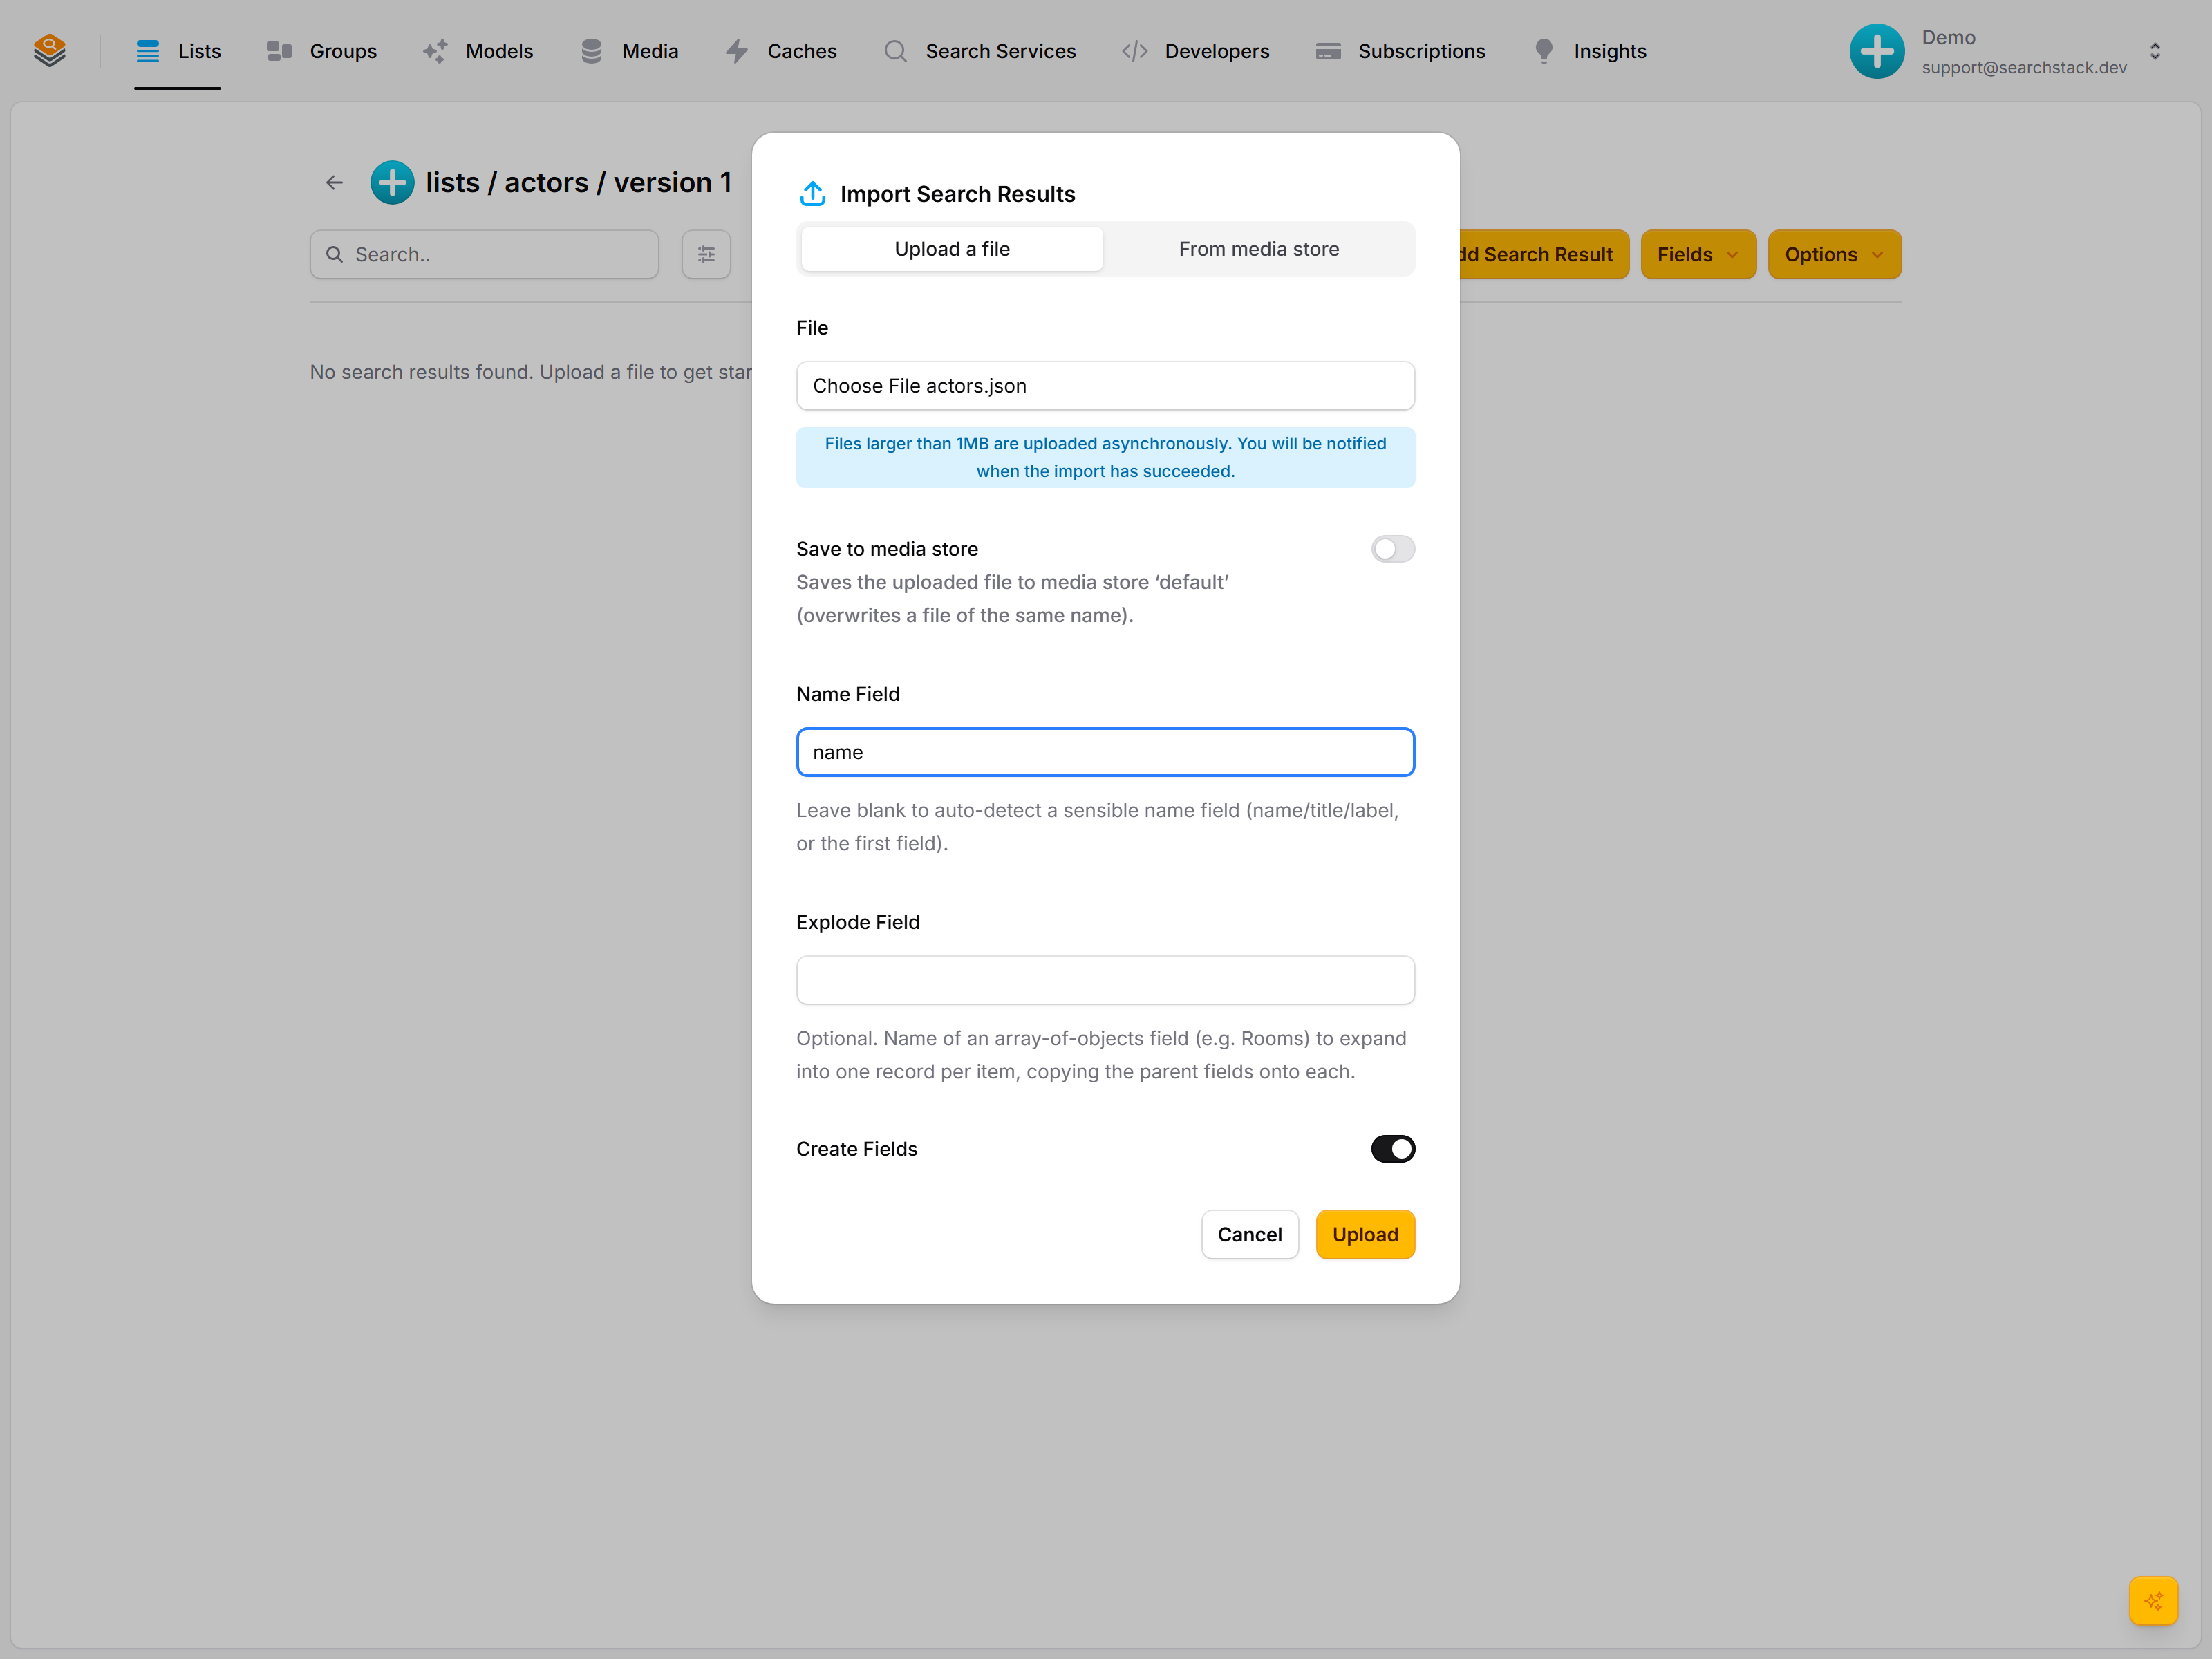Click the Lists stacked-lines icon
Image resolution: width=2212 pixels, height=1659 pixels.
tap(147, 51)
